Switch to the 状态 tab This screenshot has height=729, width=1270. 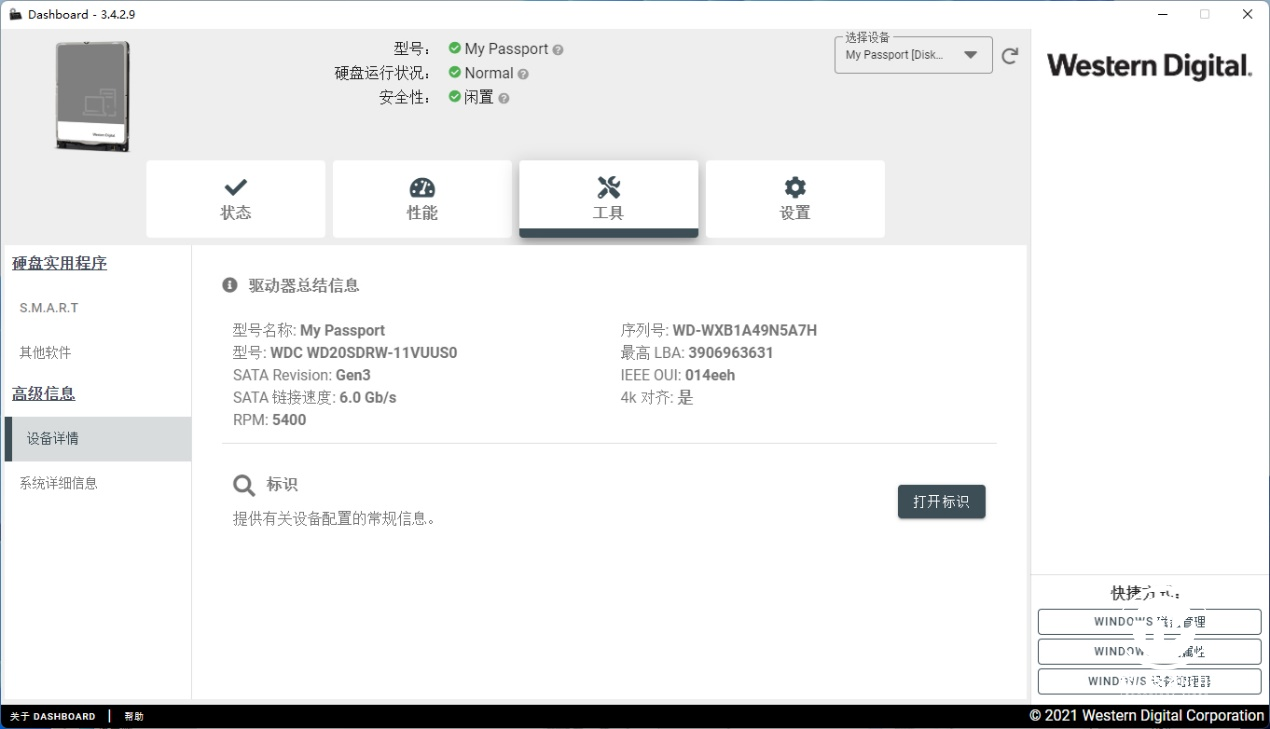[236, 199]
